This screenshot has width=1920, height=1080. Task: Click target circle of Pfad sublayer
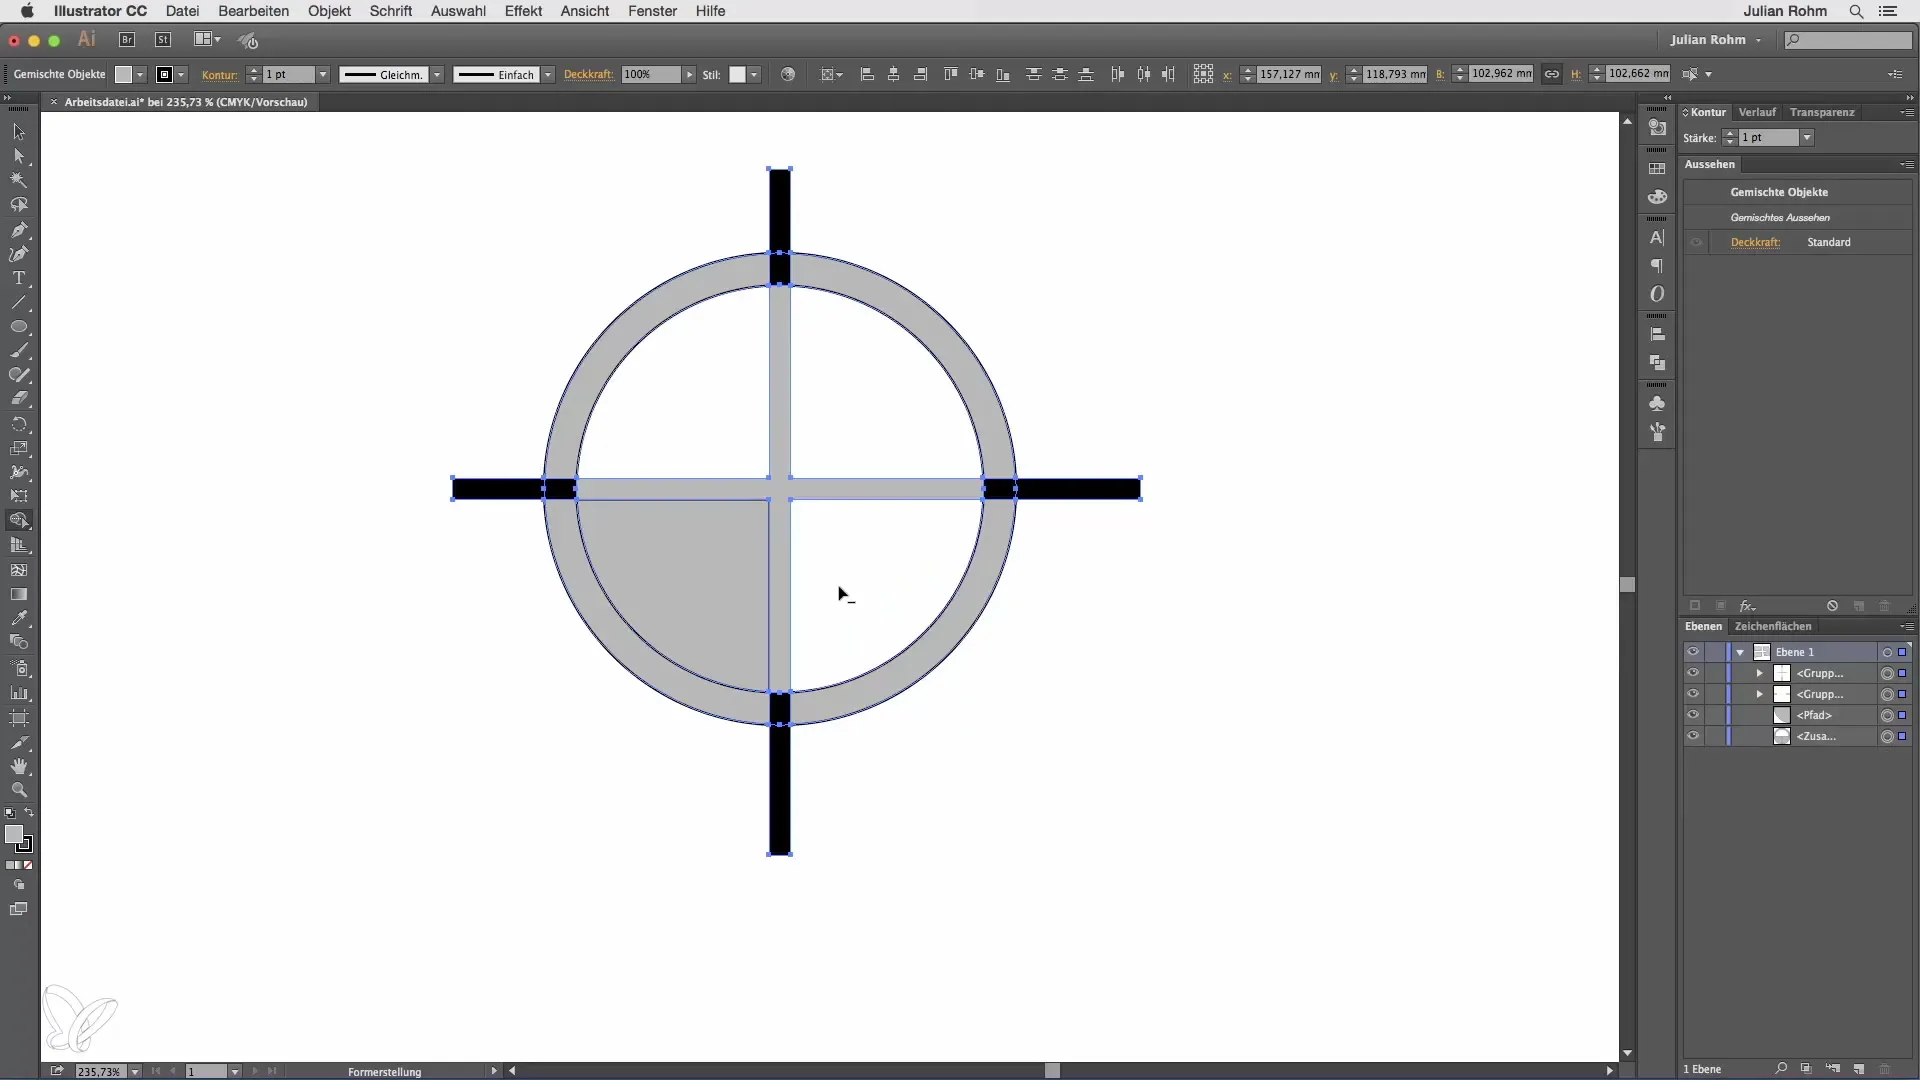point(1886,715)
